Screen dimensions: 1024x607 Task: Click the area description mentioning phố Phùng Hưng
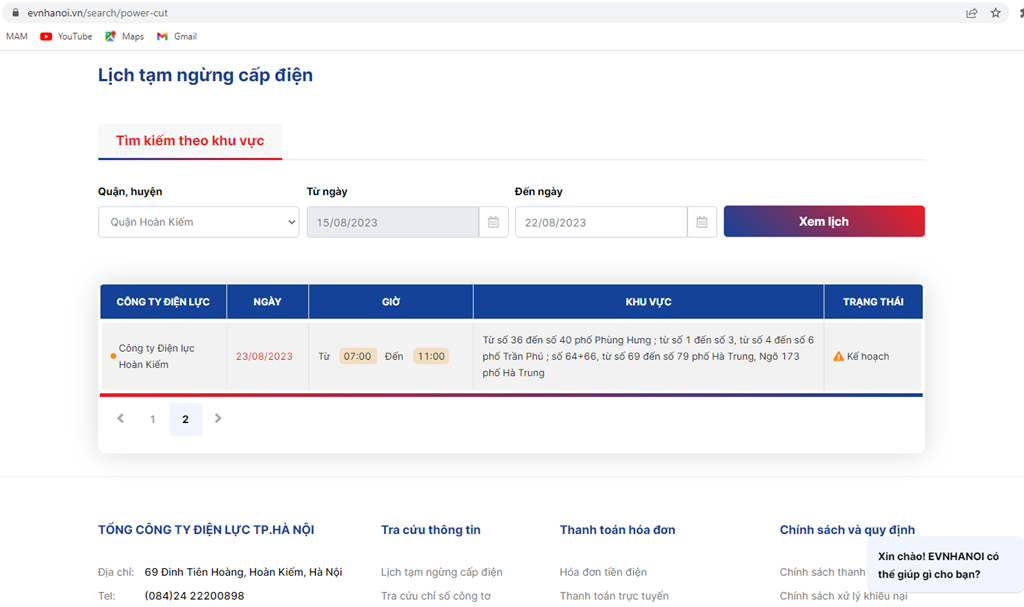pyautogui.click(x=648, y=356)
